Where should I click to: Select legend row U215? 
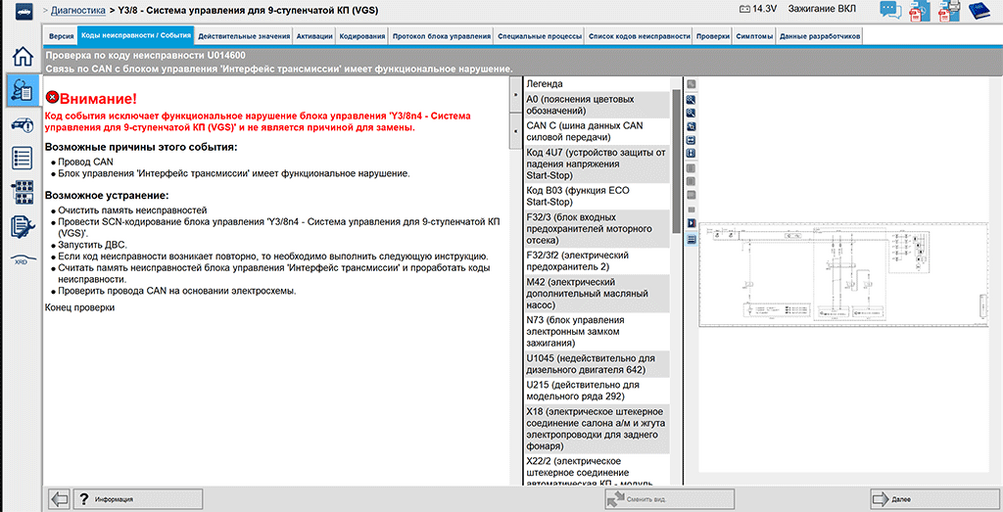coord(597,390)
